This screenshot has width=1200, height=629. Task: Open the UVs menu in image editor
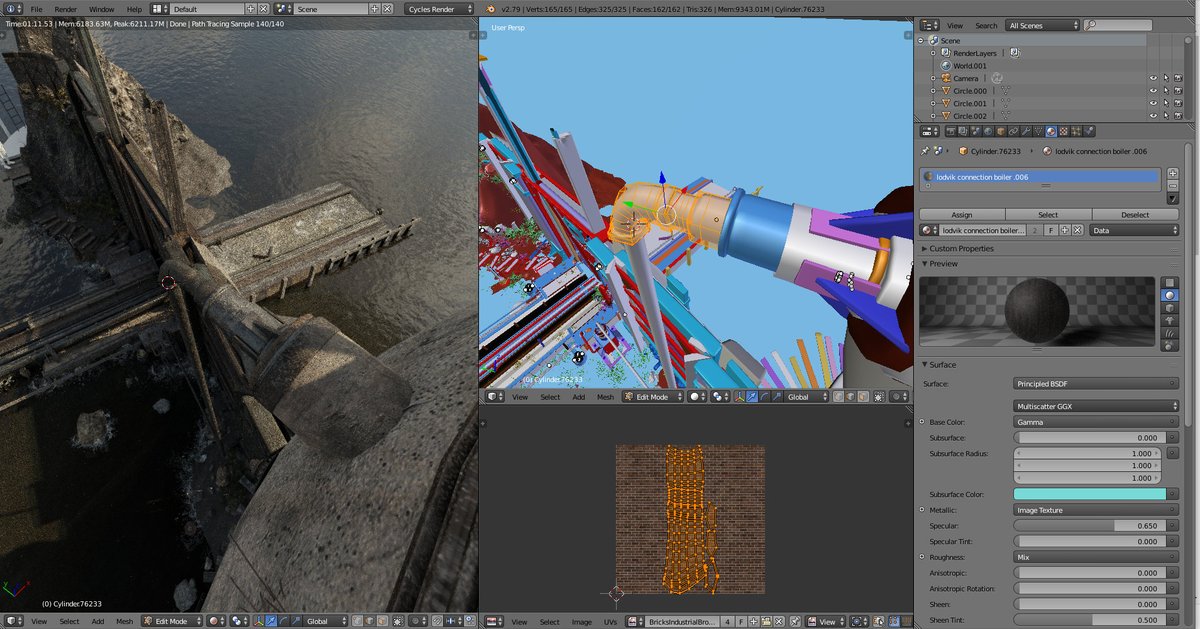pos(610,622)
